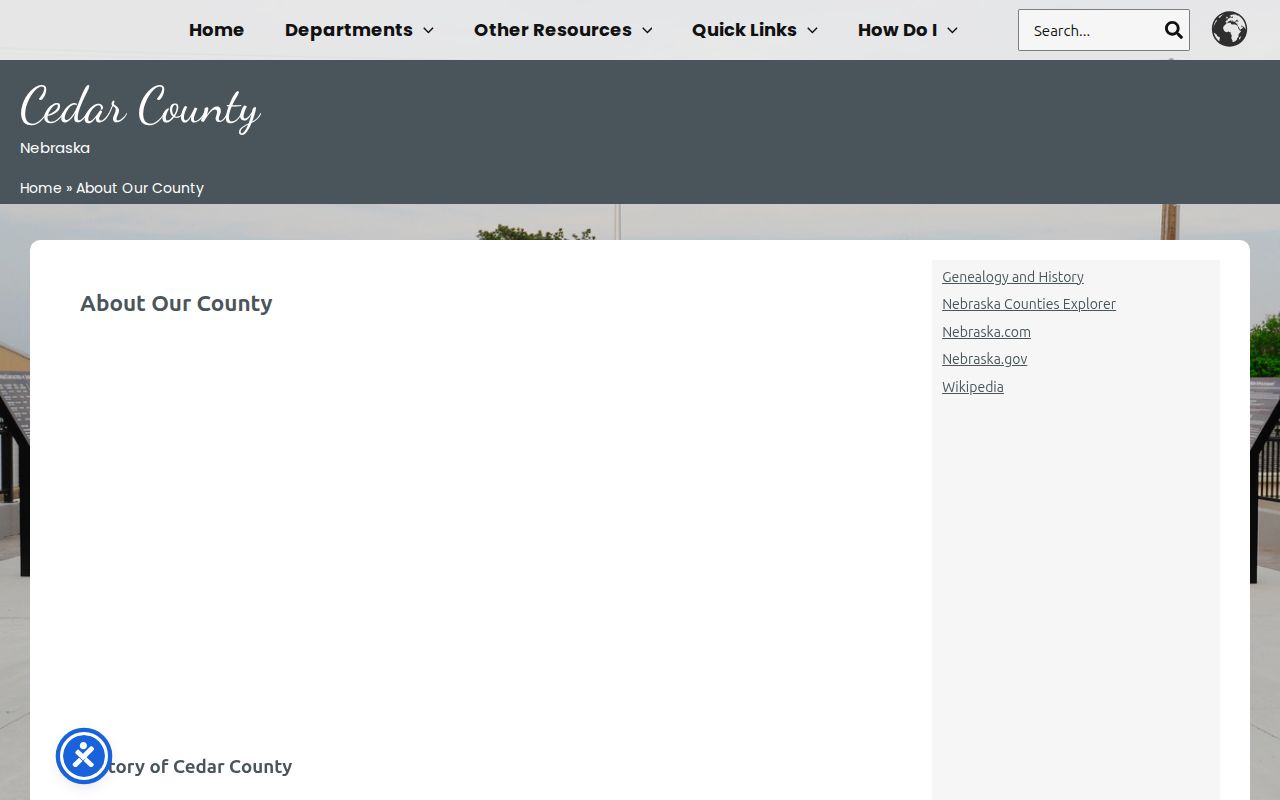This screenshot has width=1280, height=800.
Task: Visit the Nebraska.gov link
Action: [x=984, y=359]
